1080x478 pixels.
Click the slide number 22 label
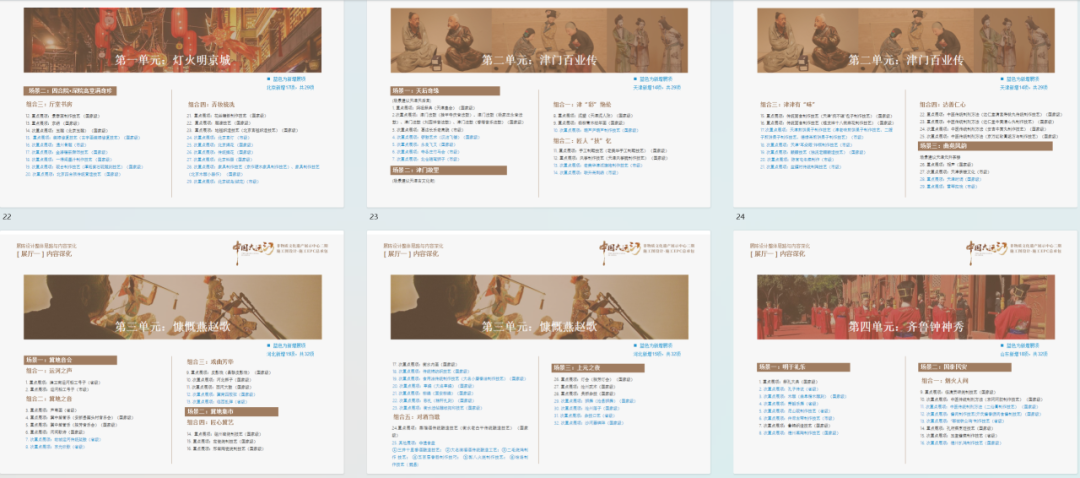pyautogui.click(x=7, y=217)
